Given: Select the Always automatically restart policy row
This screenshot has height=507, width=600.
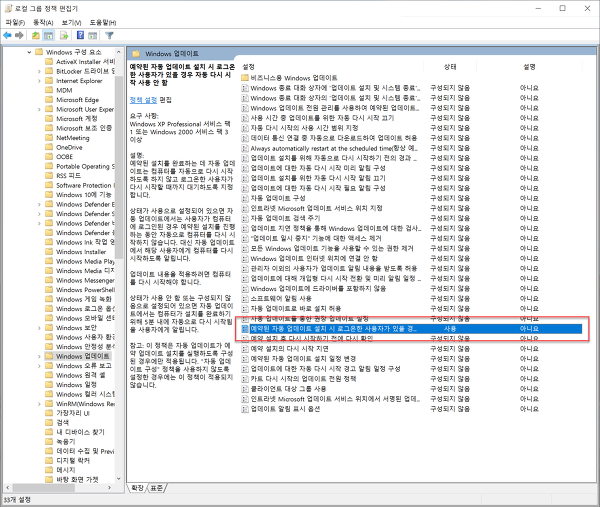Looking at the screenshot, I should click(x=334, y=148).
